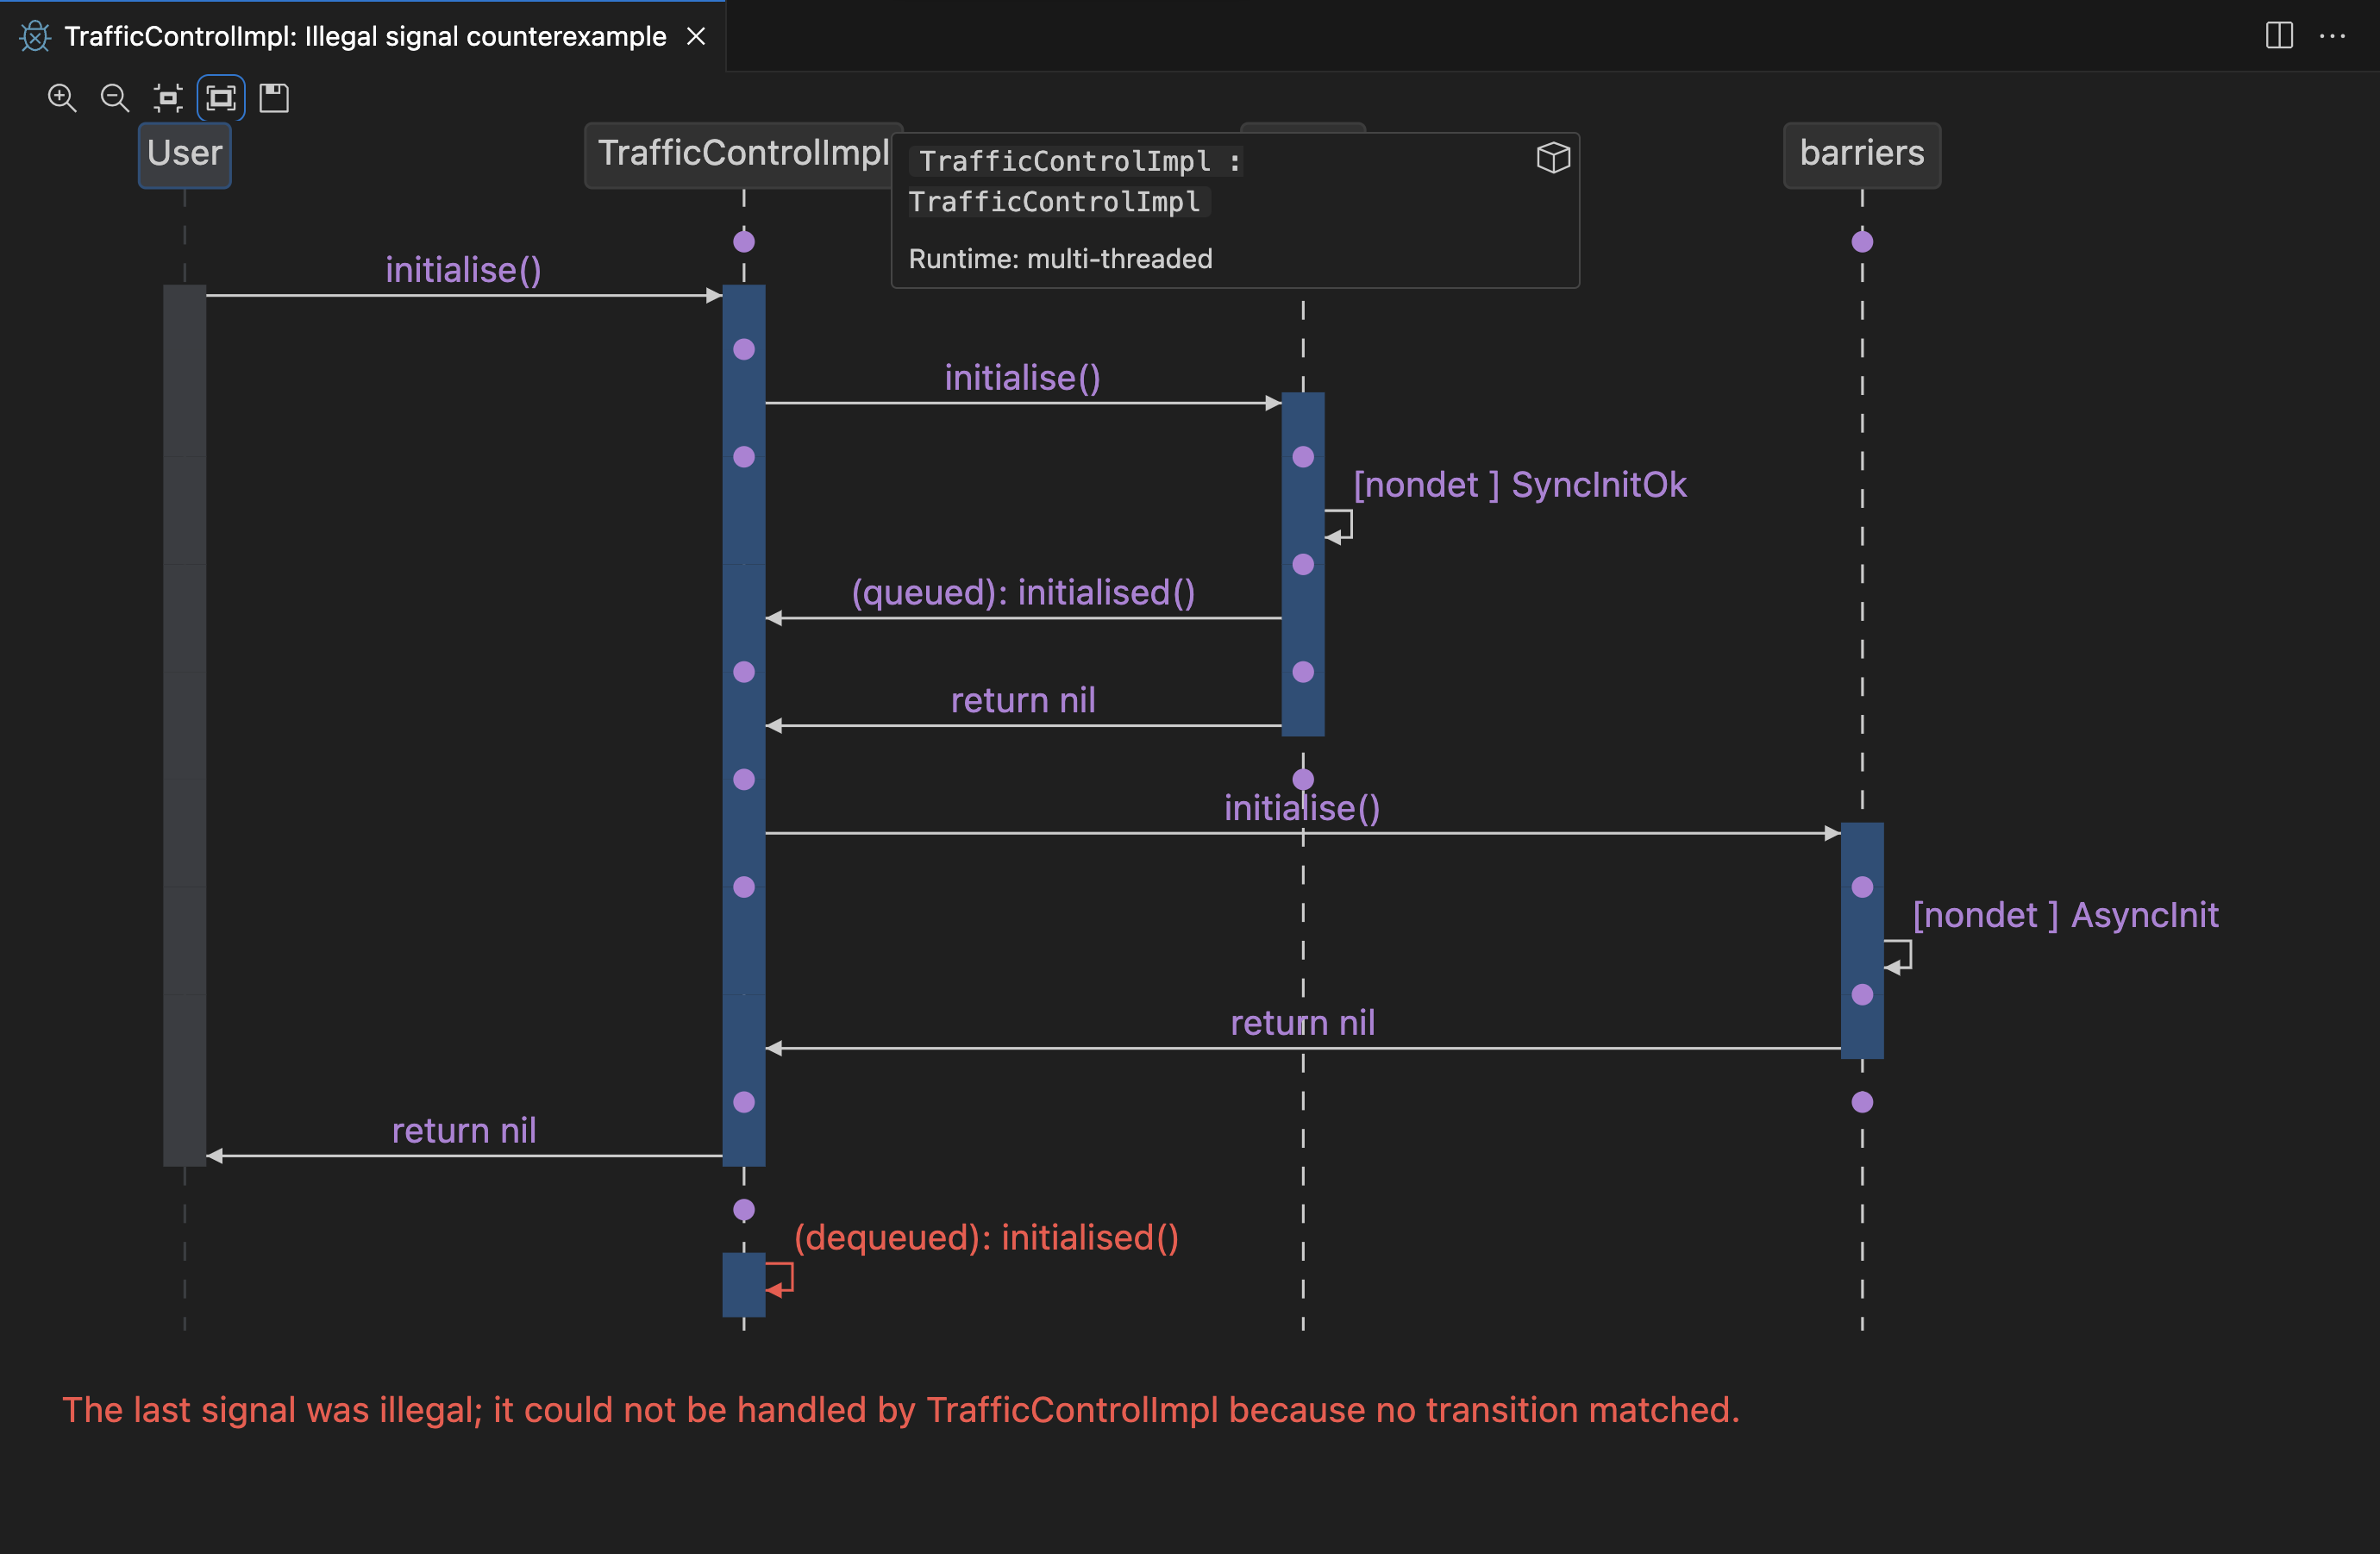
Task: Click [nondet ] SyncInitOk label
Action: [x=1520, y=485]
